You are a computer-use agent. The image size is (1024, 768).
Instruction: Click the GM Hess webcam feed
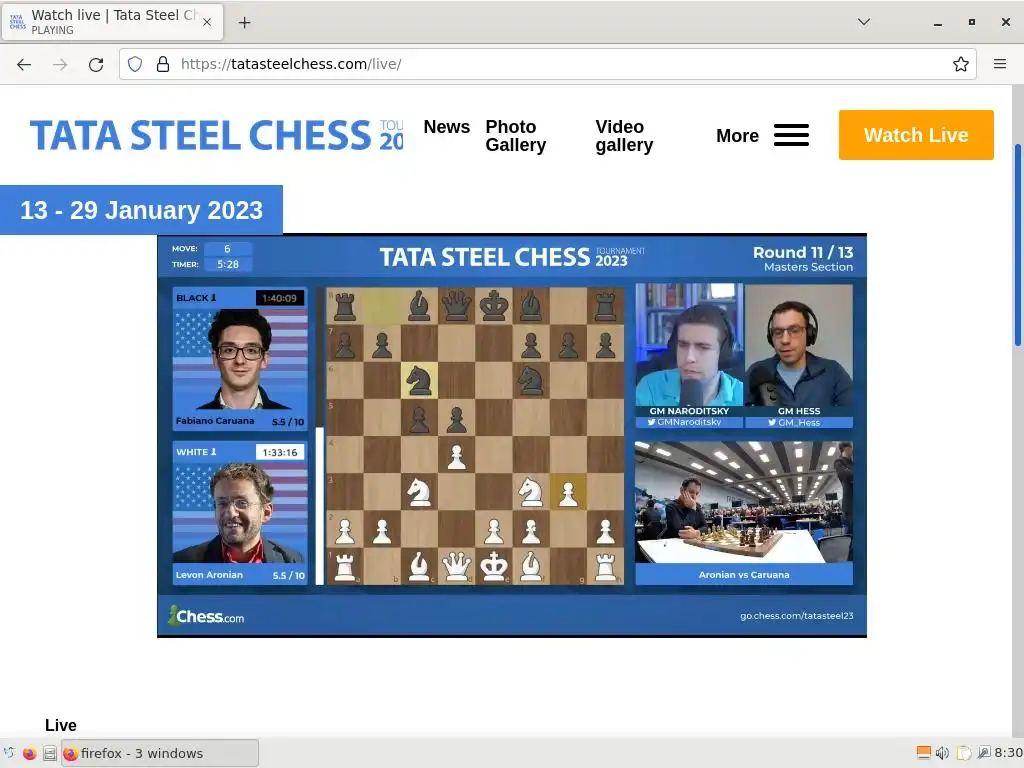(x=799, y=345)
